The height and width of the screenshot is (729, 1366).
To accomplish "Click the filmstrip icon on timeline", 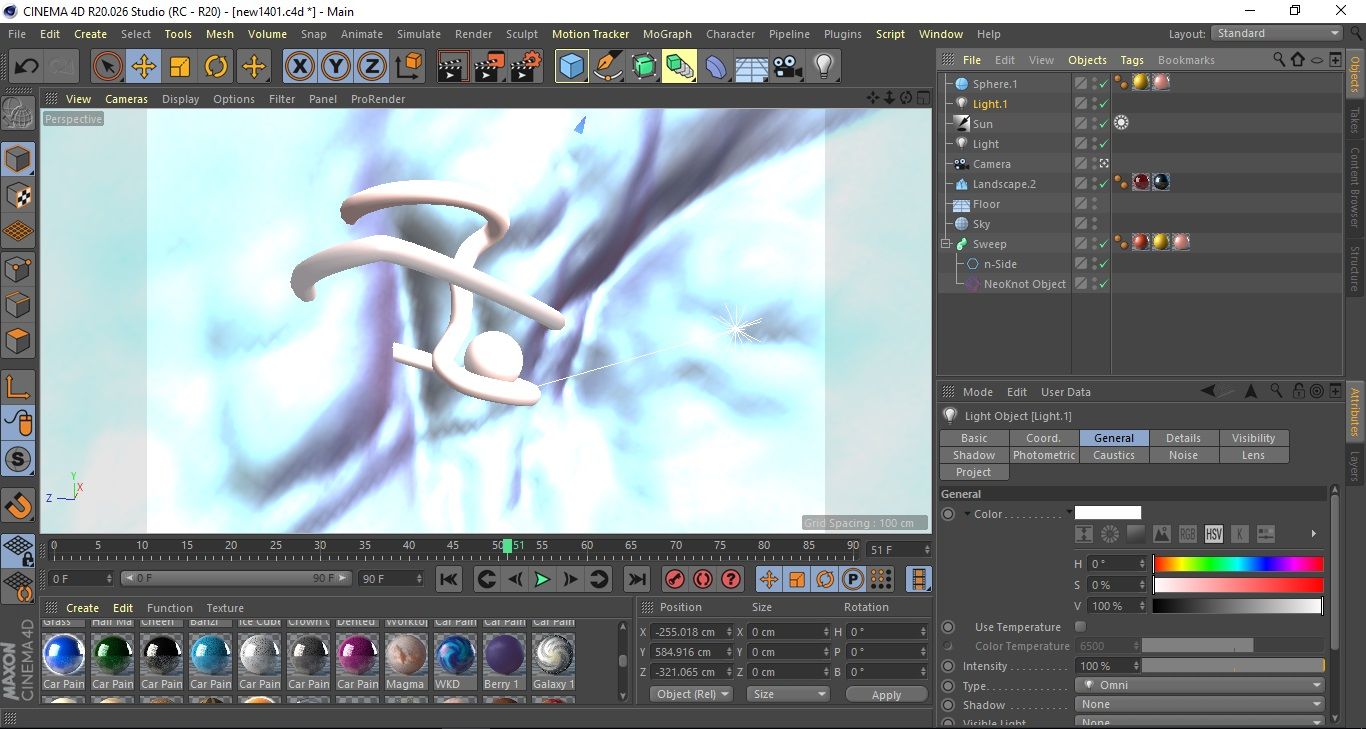I will click(x=918, y=579).
